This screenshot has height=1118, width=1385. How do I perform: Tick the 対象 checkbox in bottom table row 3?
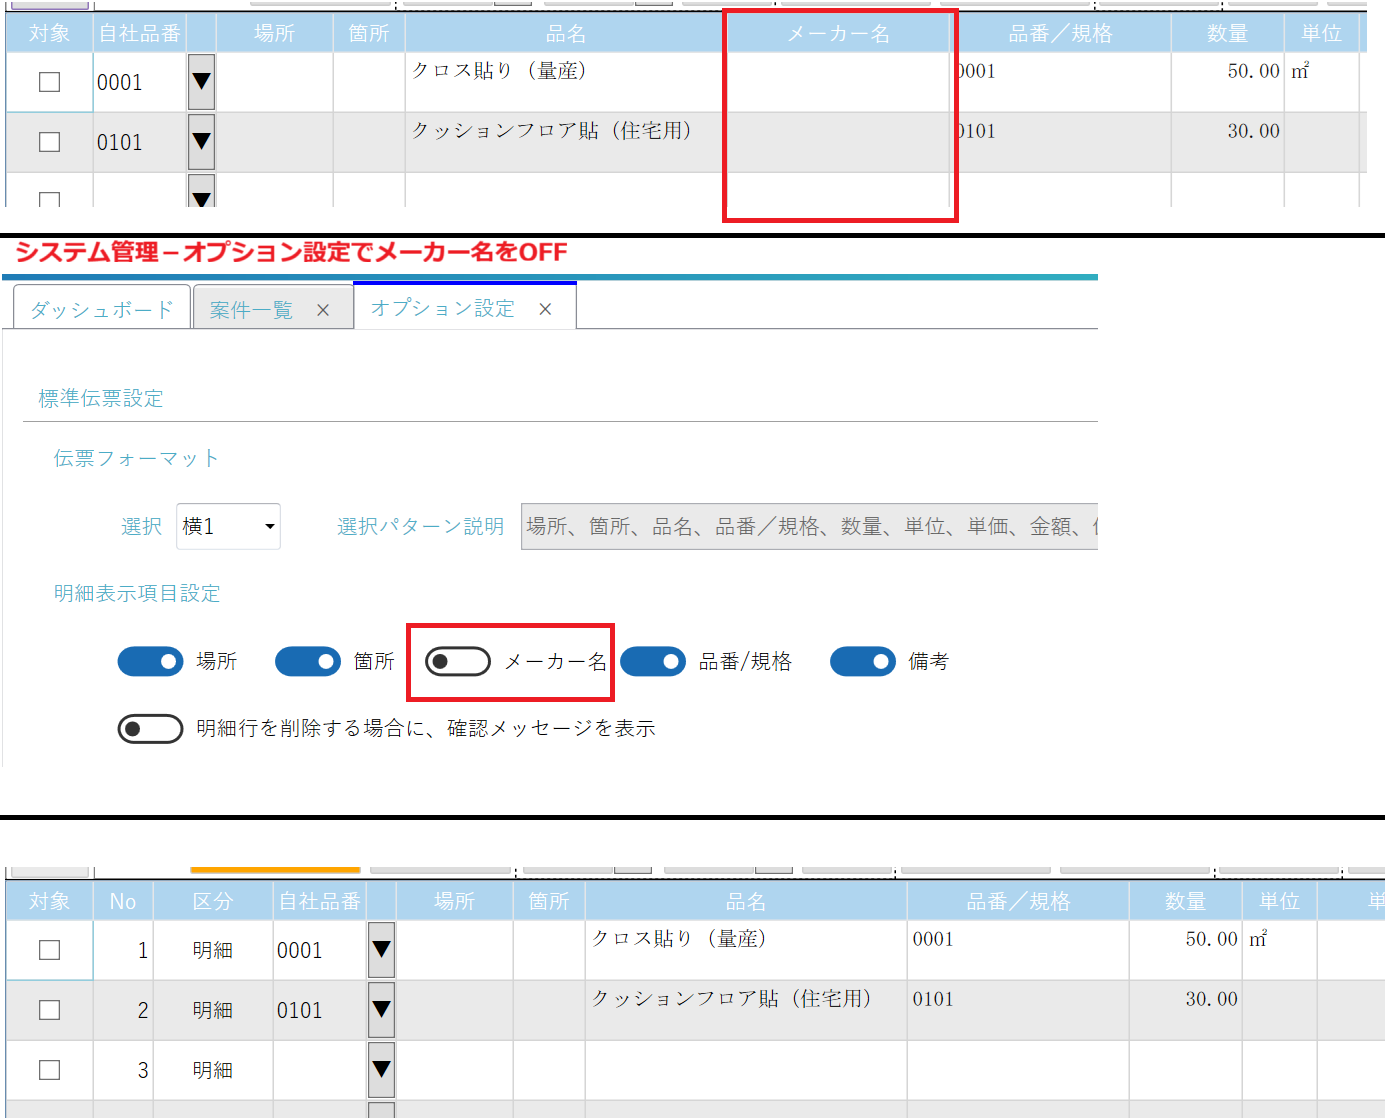click(49, 1070)
